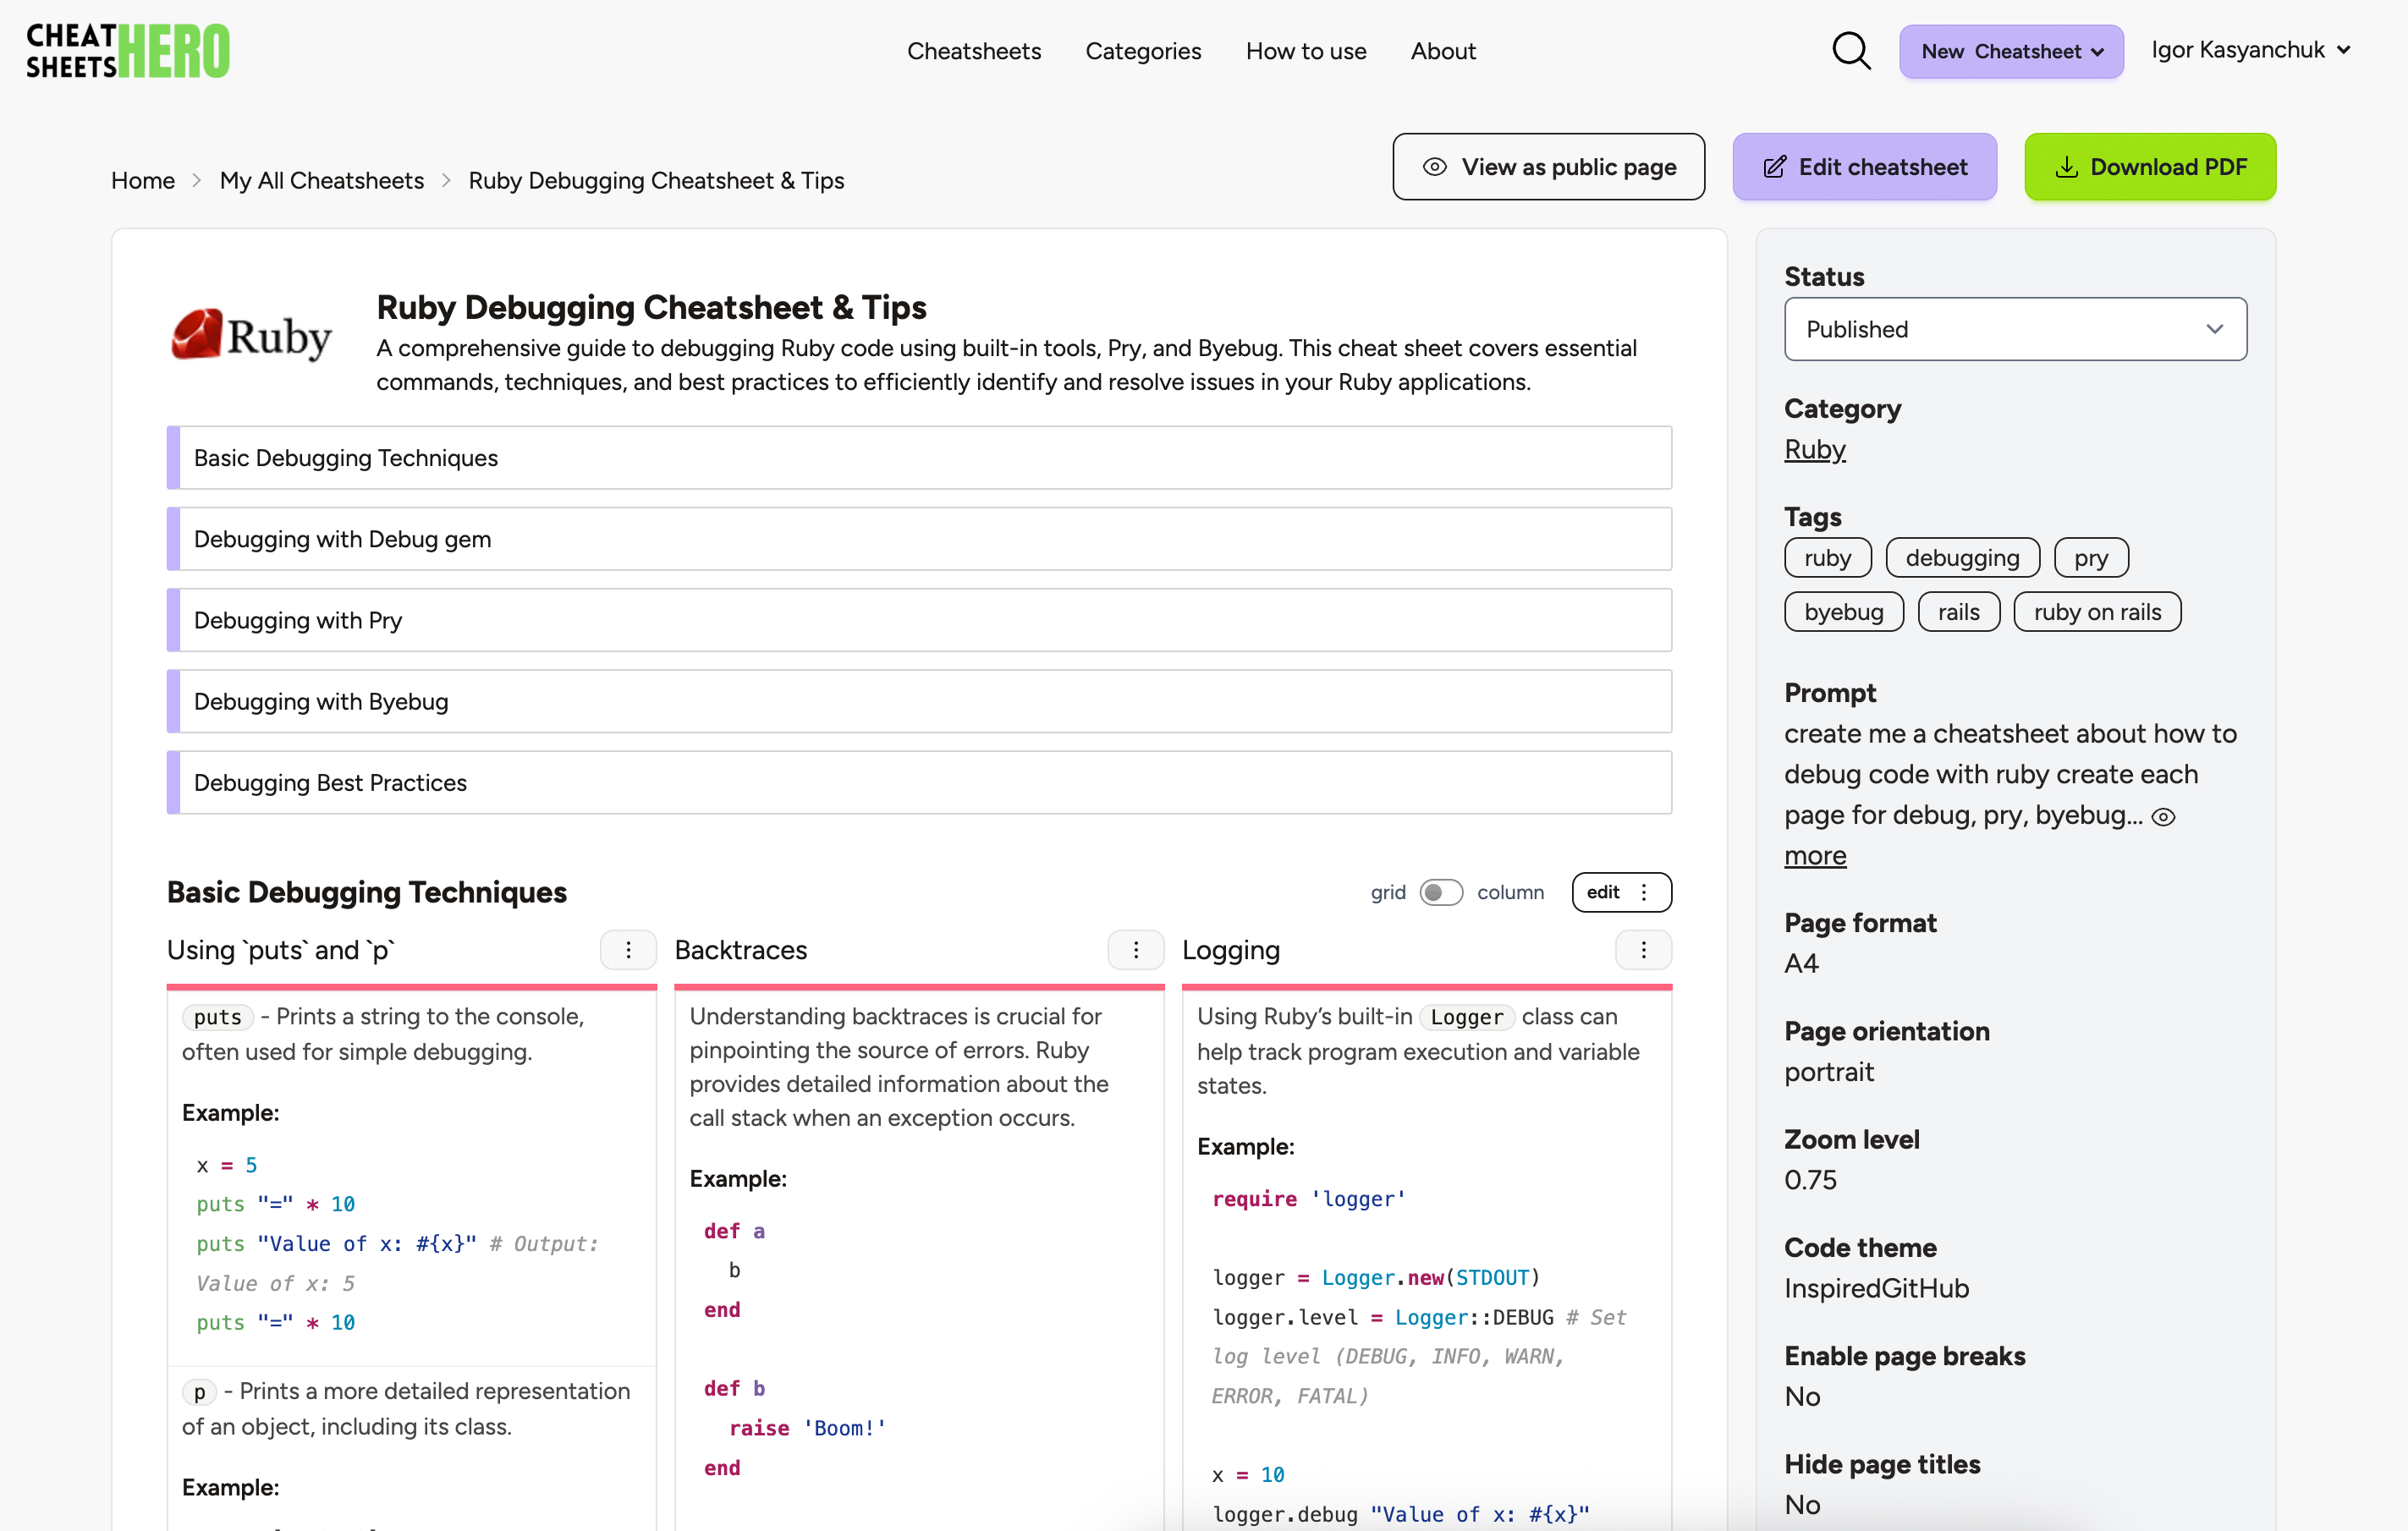Click the Basic Debugging Techniques heading
This screenshot has height=1531, width=2408.
click(x=367, y=892)
